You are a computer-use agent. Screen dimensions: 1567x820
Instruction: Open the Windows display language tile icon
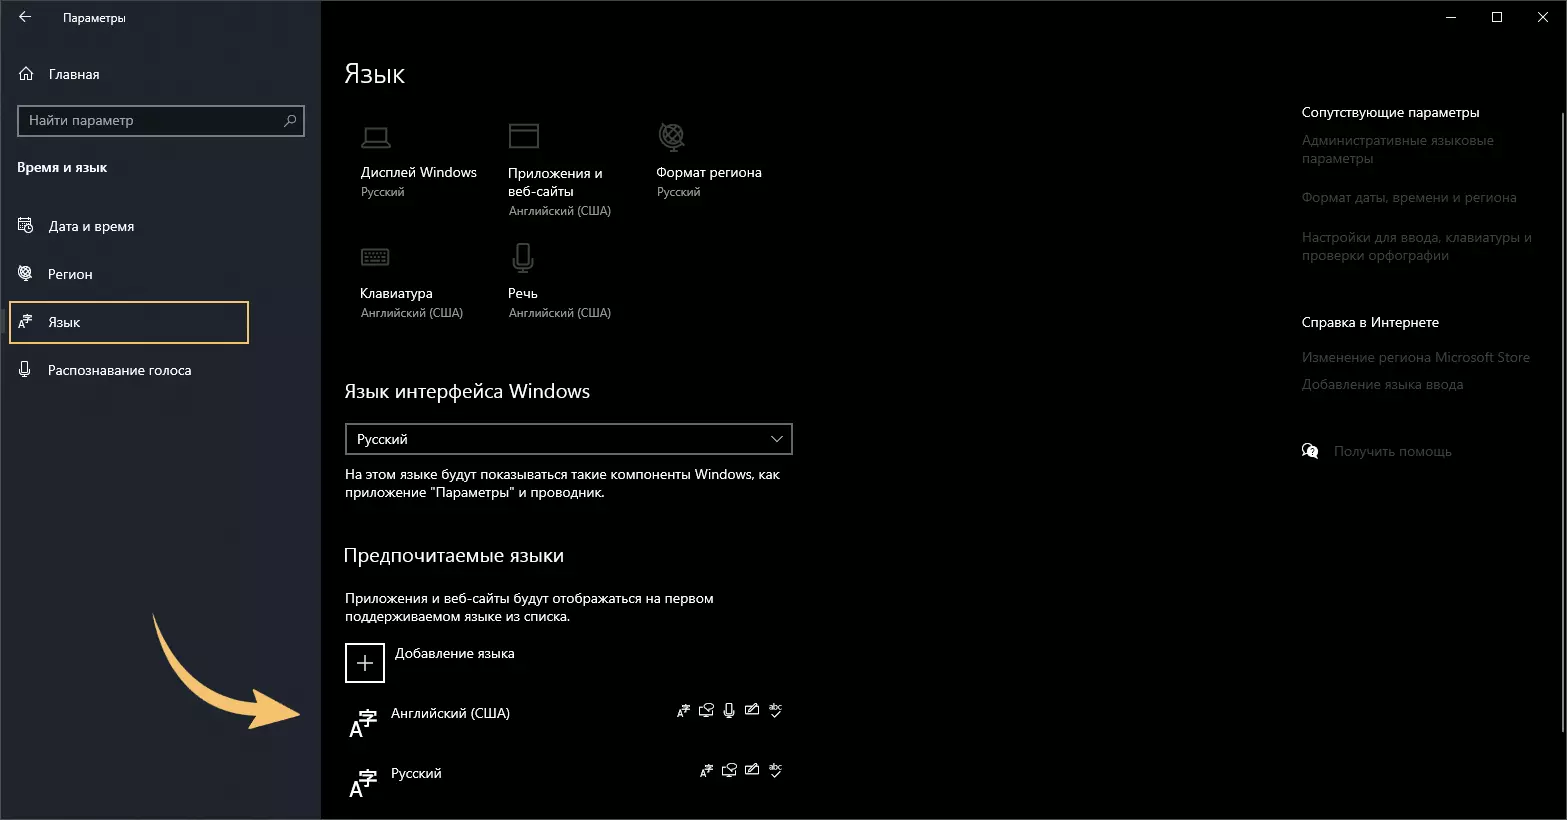376,137
